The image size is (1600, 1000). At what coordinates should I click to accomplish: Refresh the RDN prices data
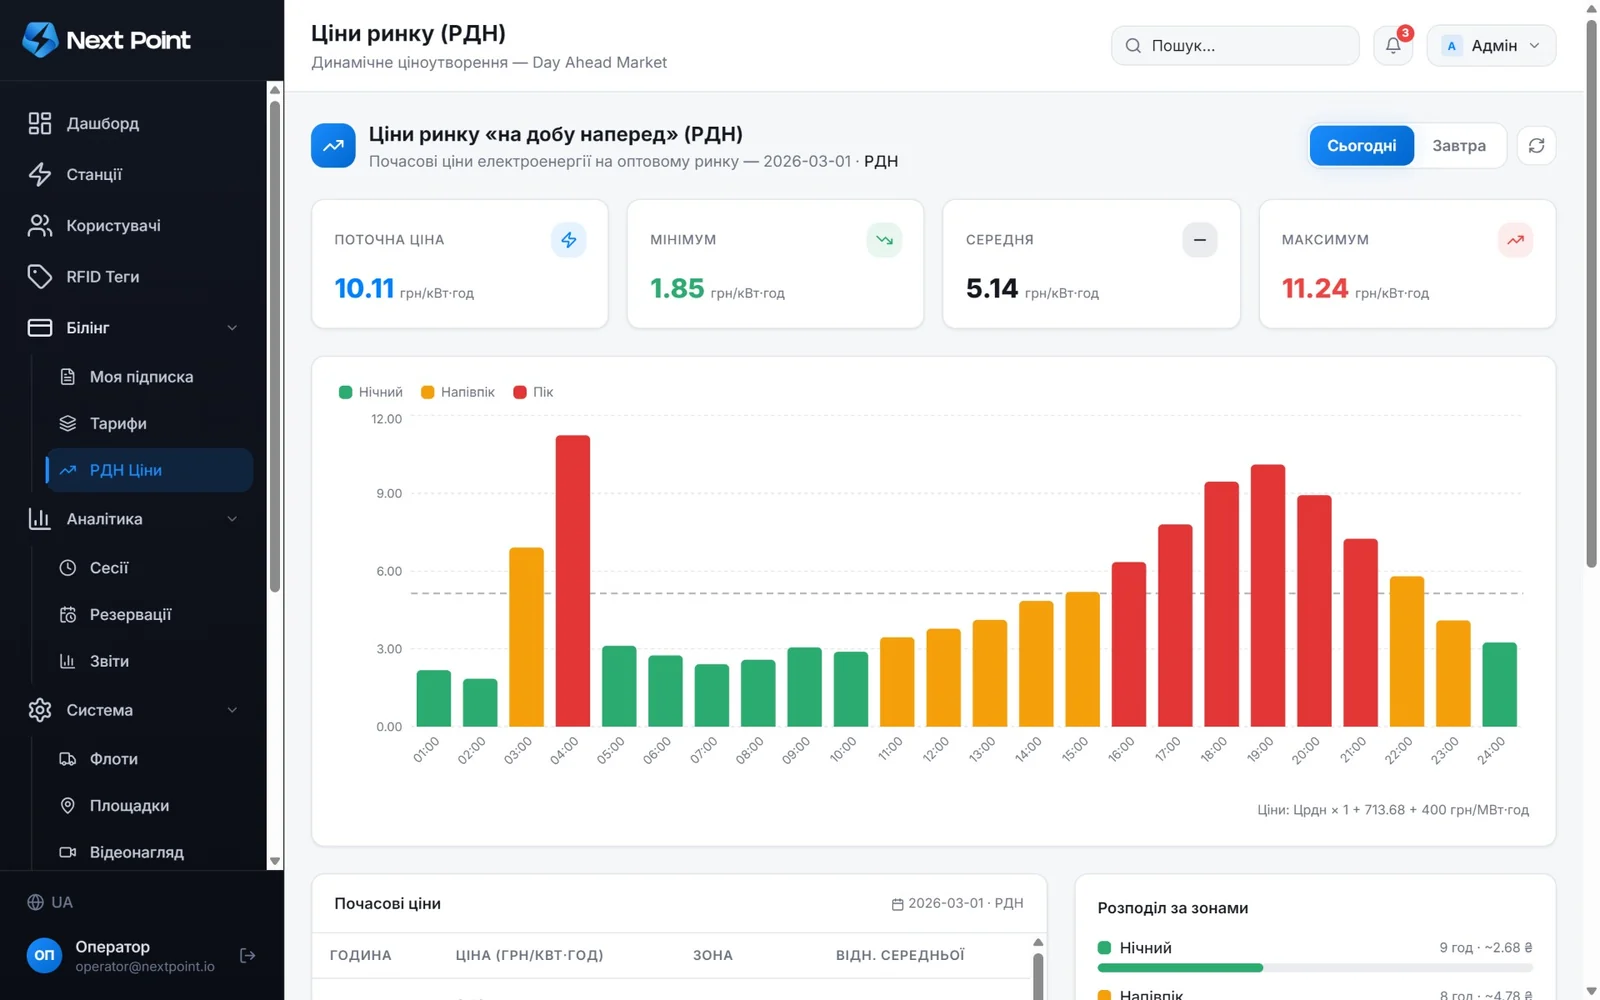point(1536,146)
